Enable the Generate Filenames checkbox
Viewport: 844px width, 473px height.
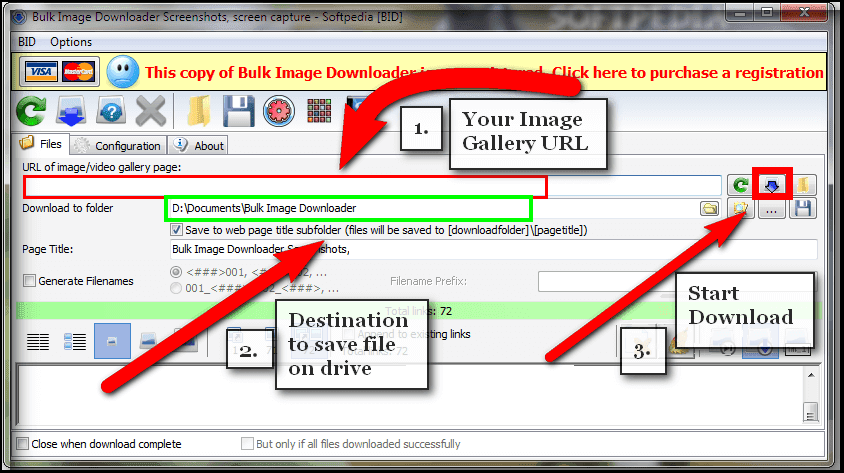30,281
